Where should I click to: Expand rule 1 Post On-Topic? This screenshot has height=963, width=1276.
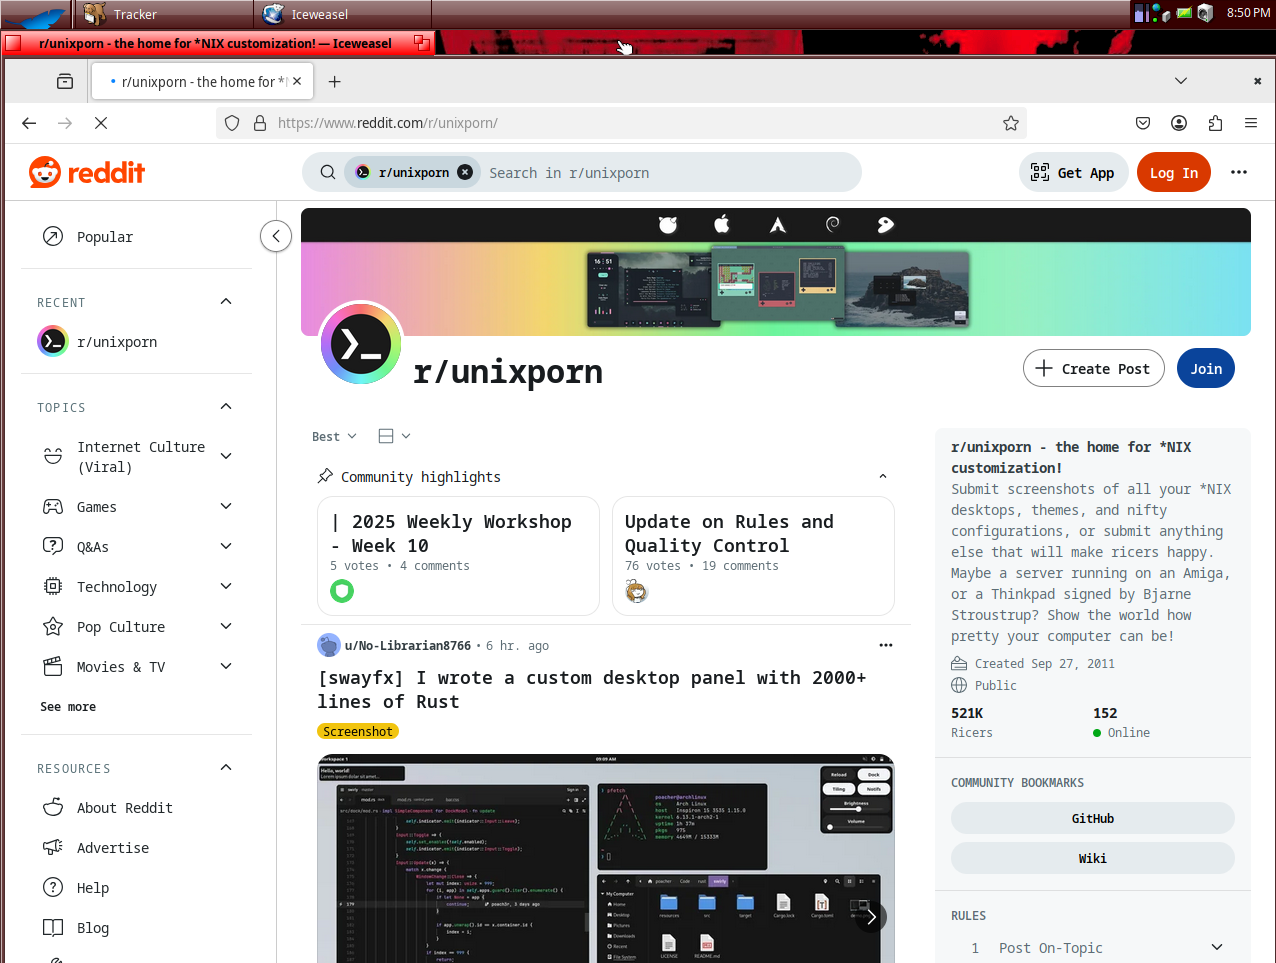(1216, 946)
